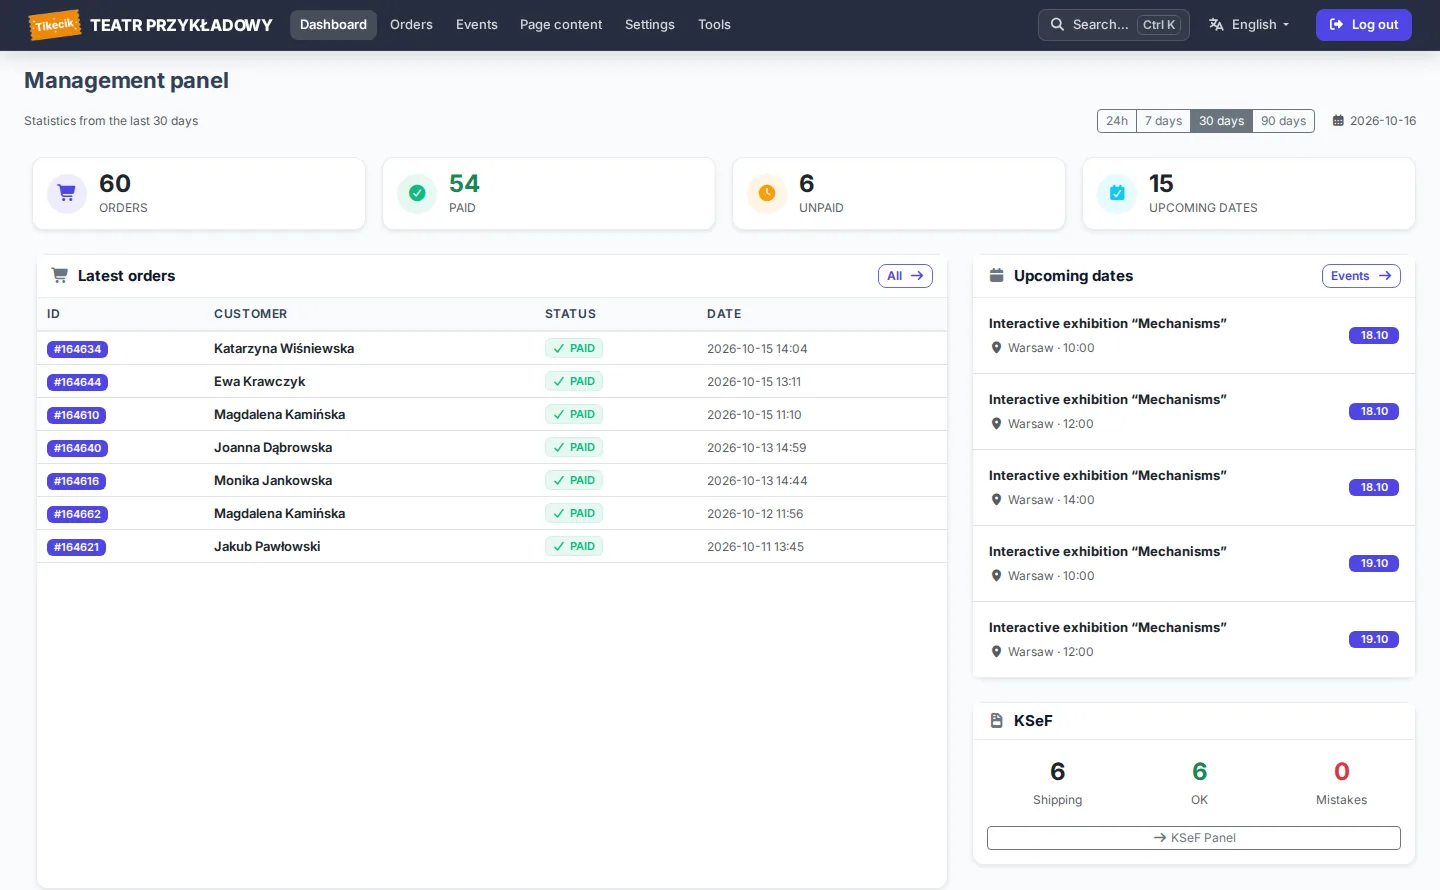The height and width of the screenshot is (890, 1440).
Task: Click the magnifier icon in the search box
Action: tap(1057, 25)
